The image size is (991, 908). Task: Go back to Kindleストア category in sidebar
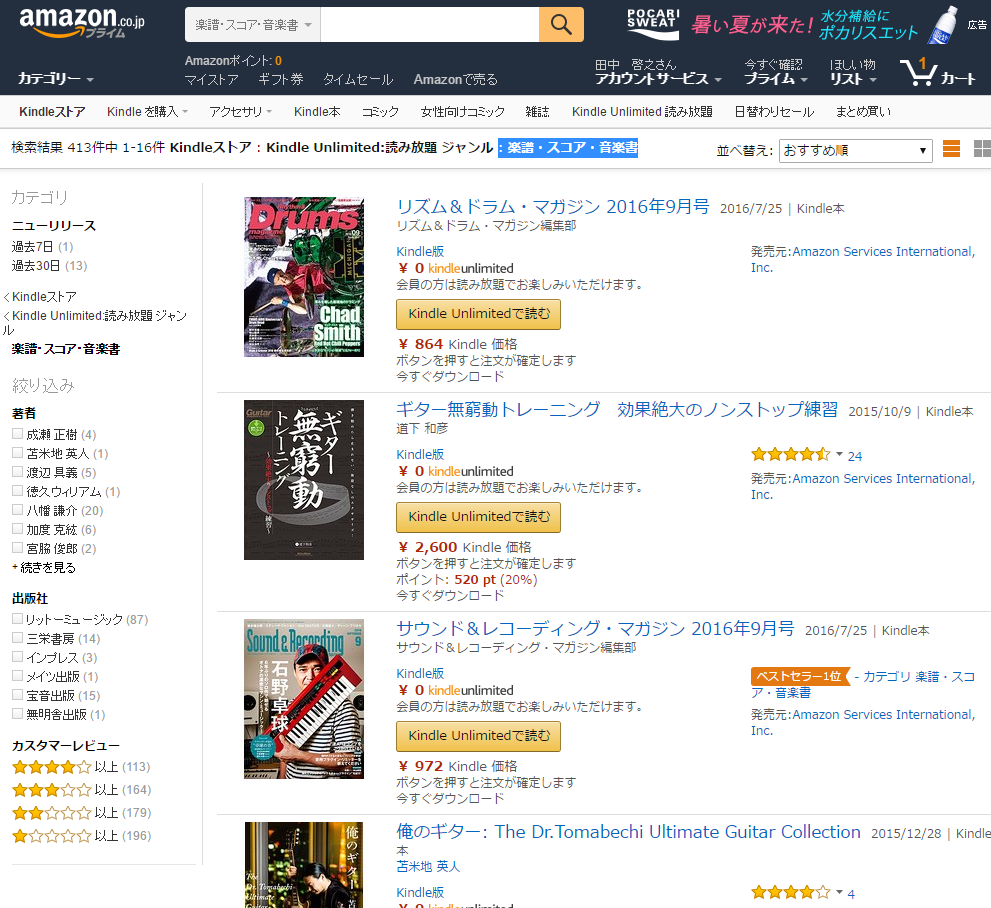42,296
